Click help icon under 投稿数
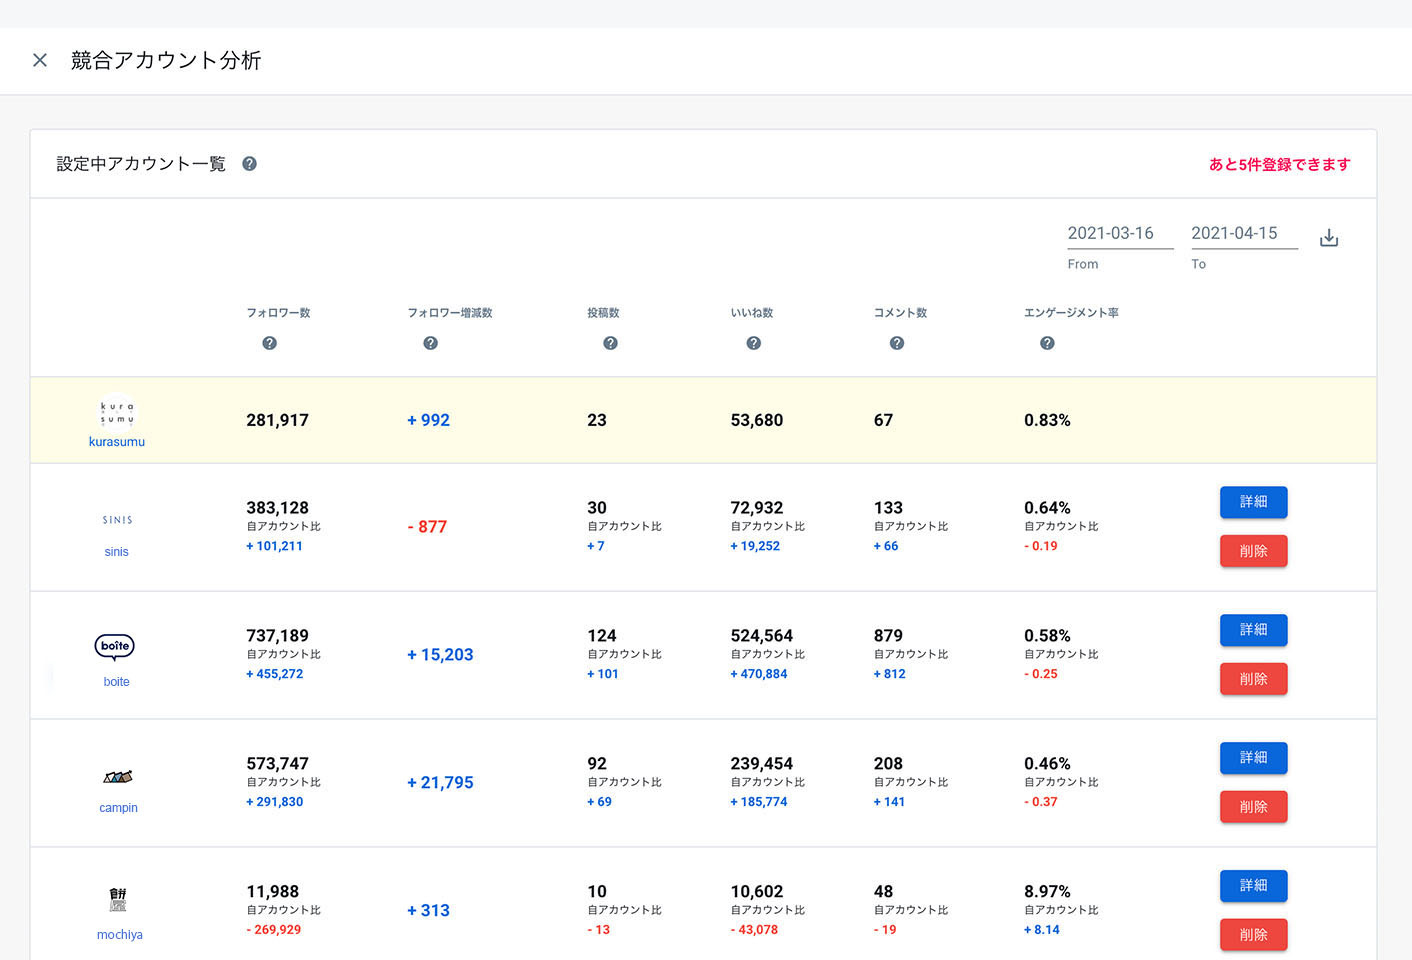The height and width of the screenshot is (960, 1412). point(610,343)
